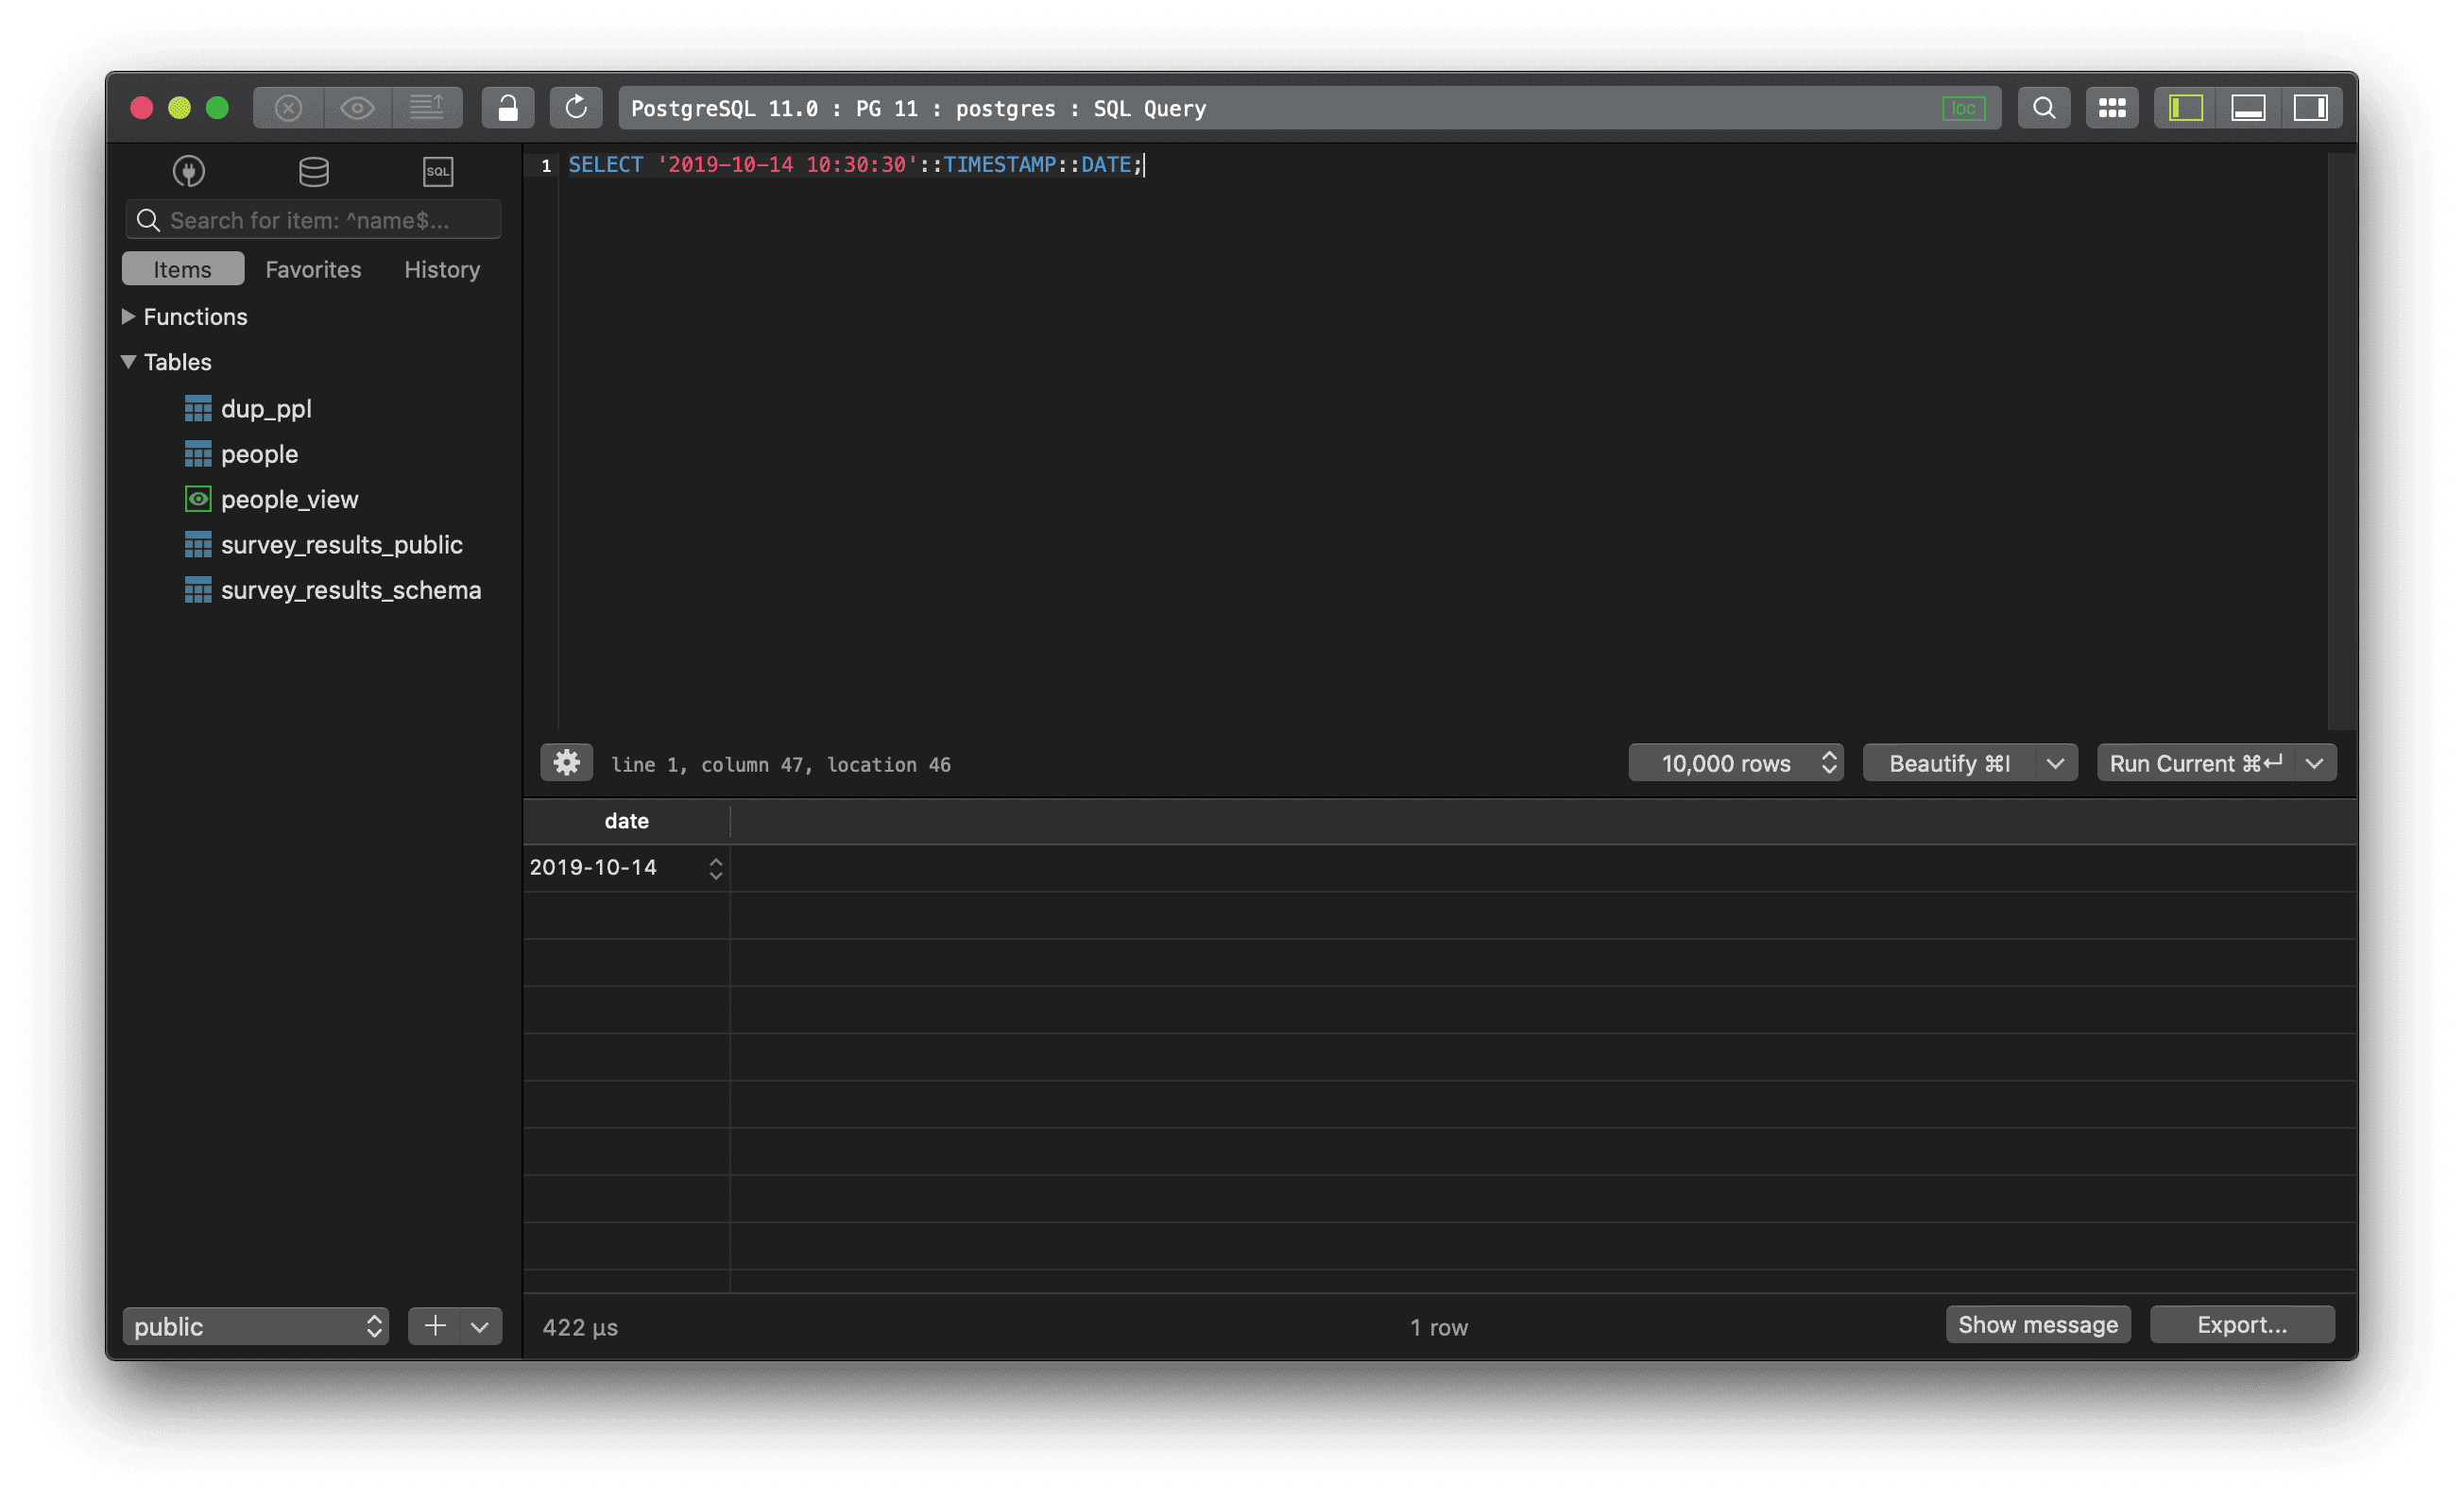Click the green loc tag badge
The height and width of the screenshot is (1500, 2464).
[1963, 108]
